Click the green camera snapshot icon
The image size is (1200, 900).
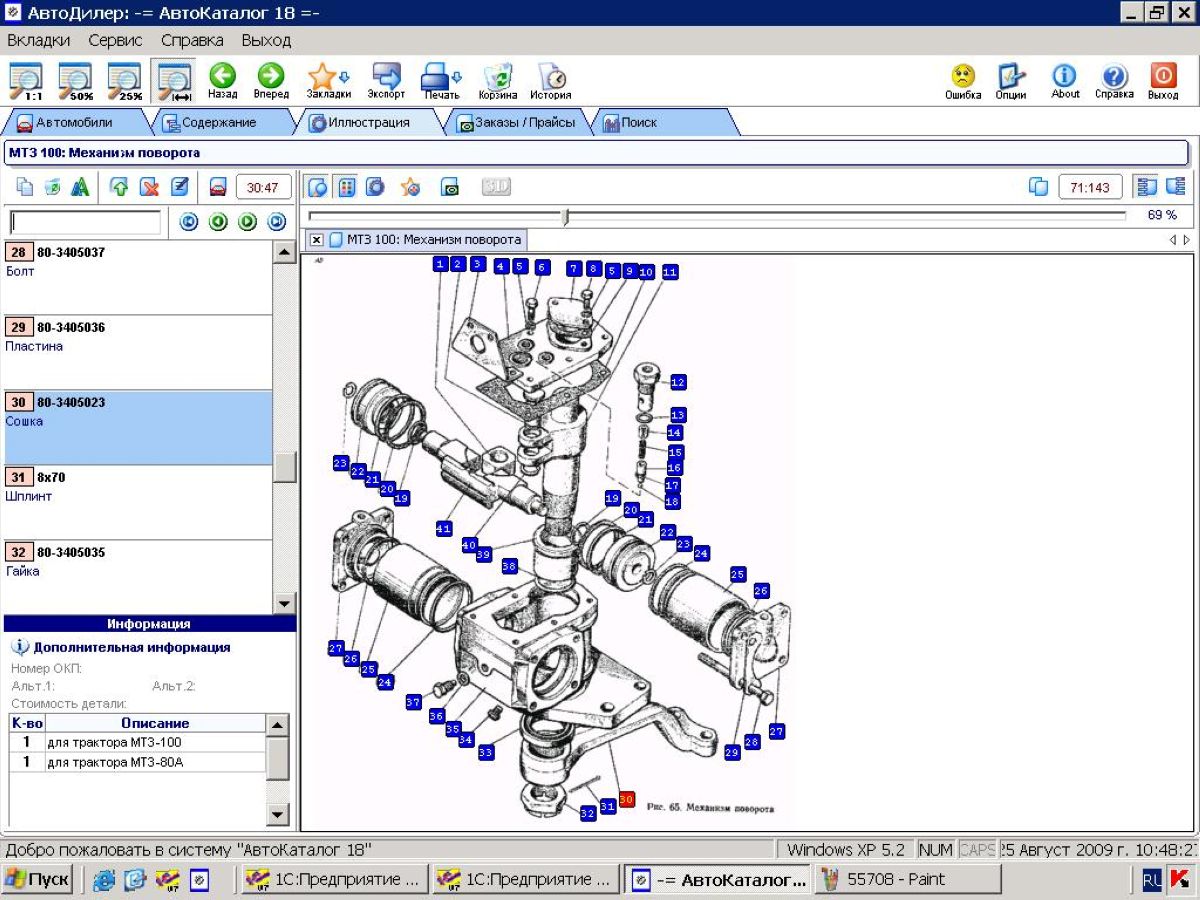tap(450, 187)
